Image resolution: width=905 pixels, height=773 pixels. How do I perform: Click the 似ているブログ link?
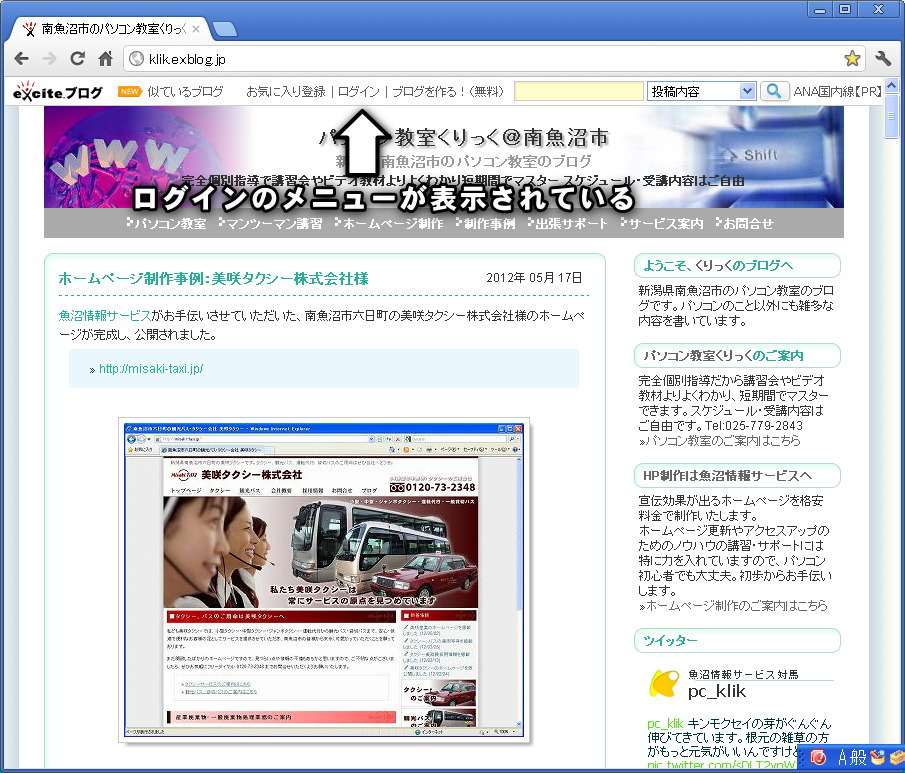click(x=185, y=91)
